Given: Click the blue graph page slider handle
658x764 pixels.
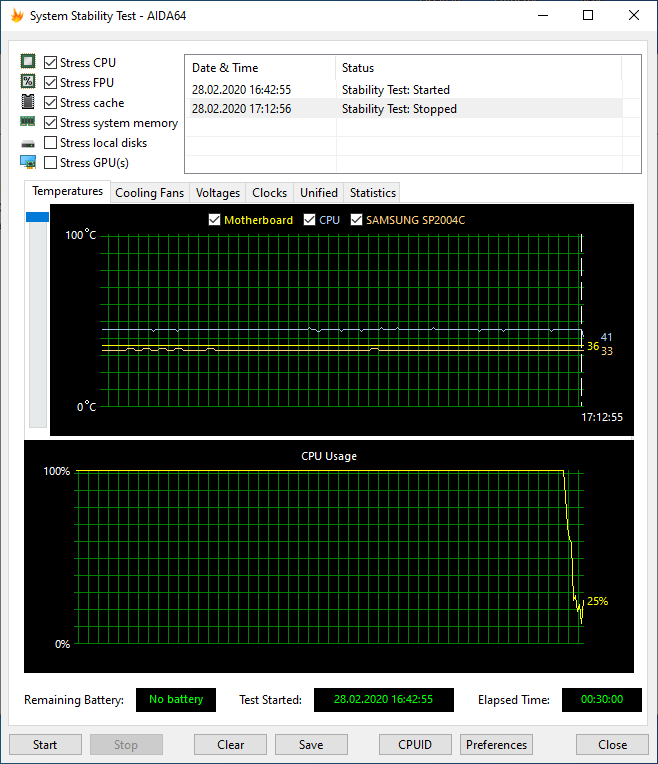Looking at the screenshot, I should pos(38,217).
